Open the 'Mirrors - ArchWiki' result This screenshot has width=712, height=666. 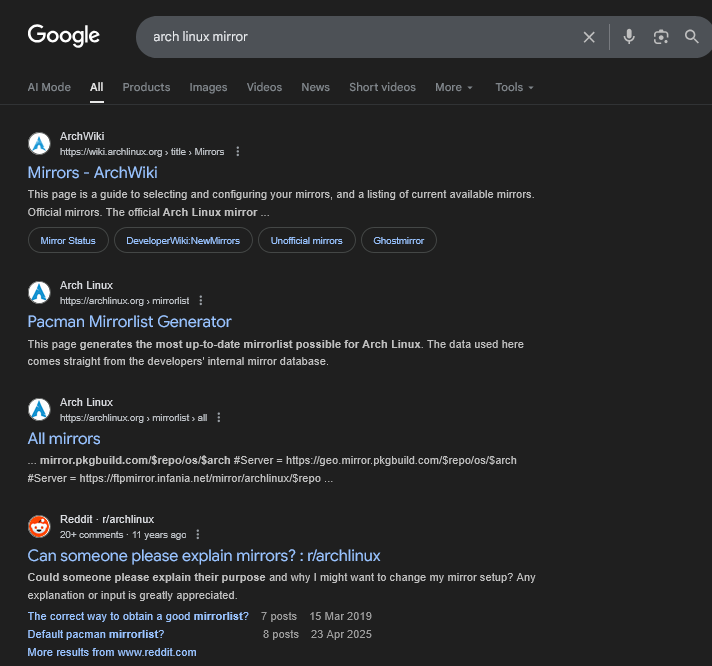coord(93,173)
